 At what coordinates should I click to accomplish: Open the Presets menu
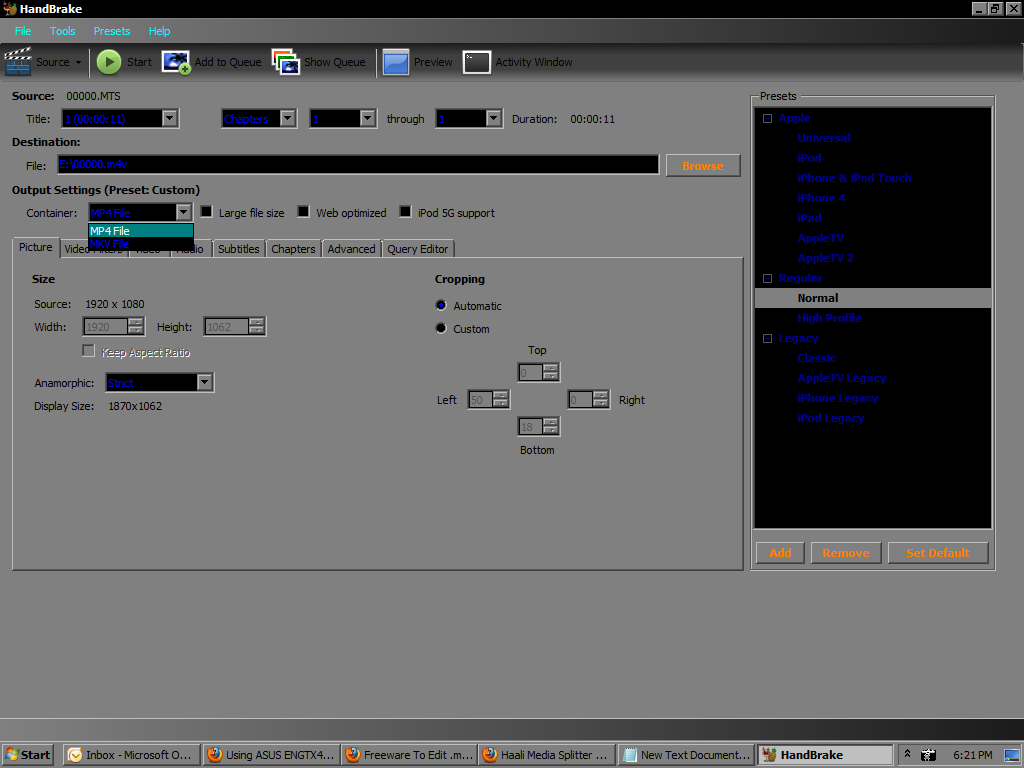click(112, 31)
